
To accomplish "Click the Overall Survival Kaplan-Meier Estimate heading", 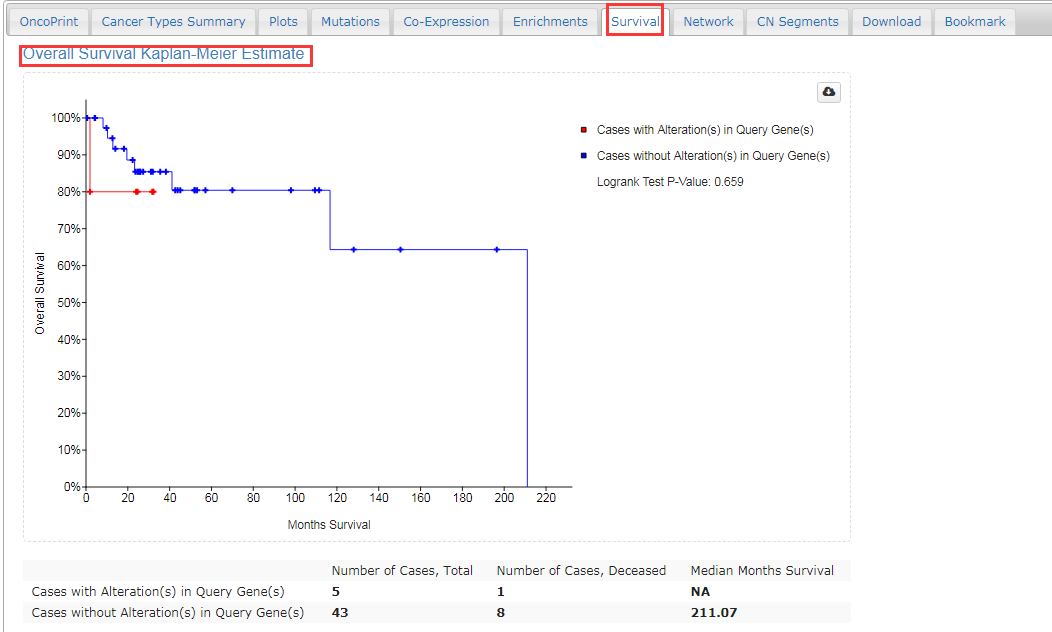I will point(164,54).
